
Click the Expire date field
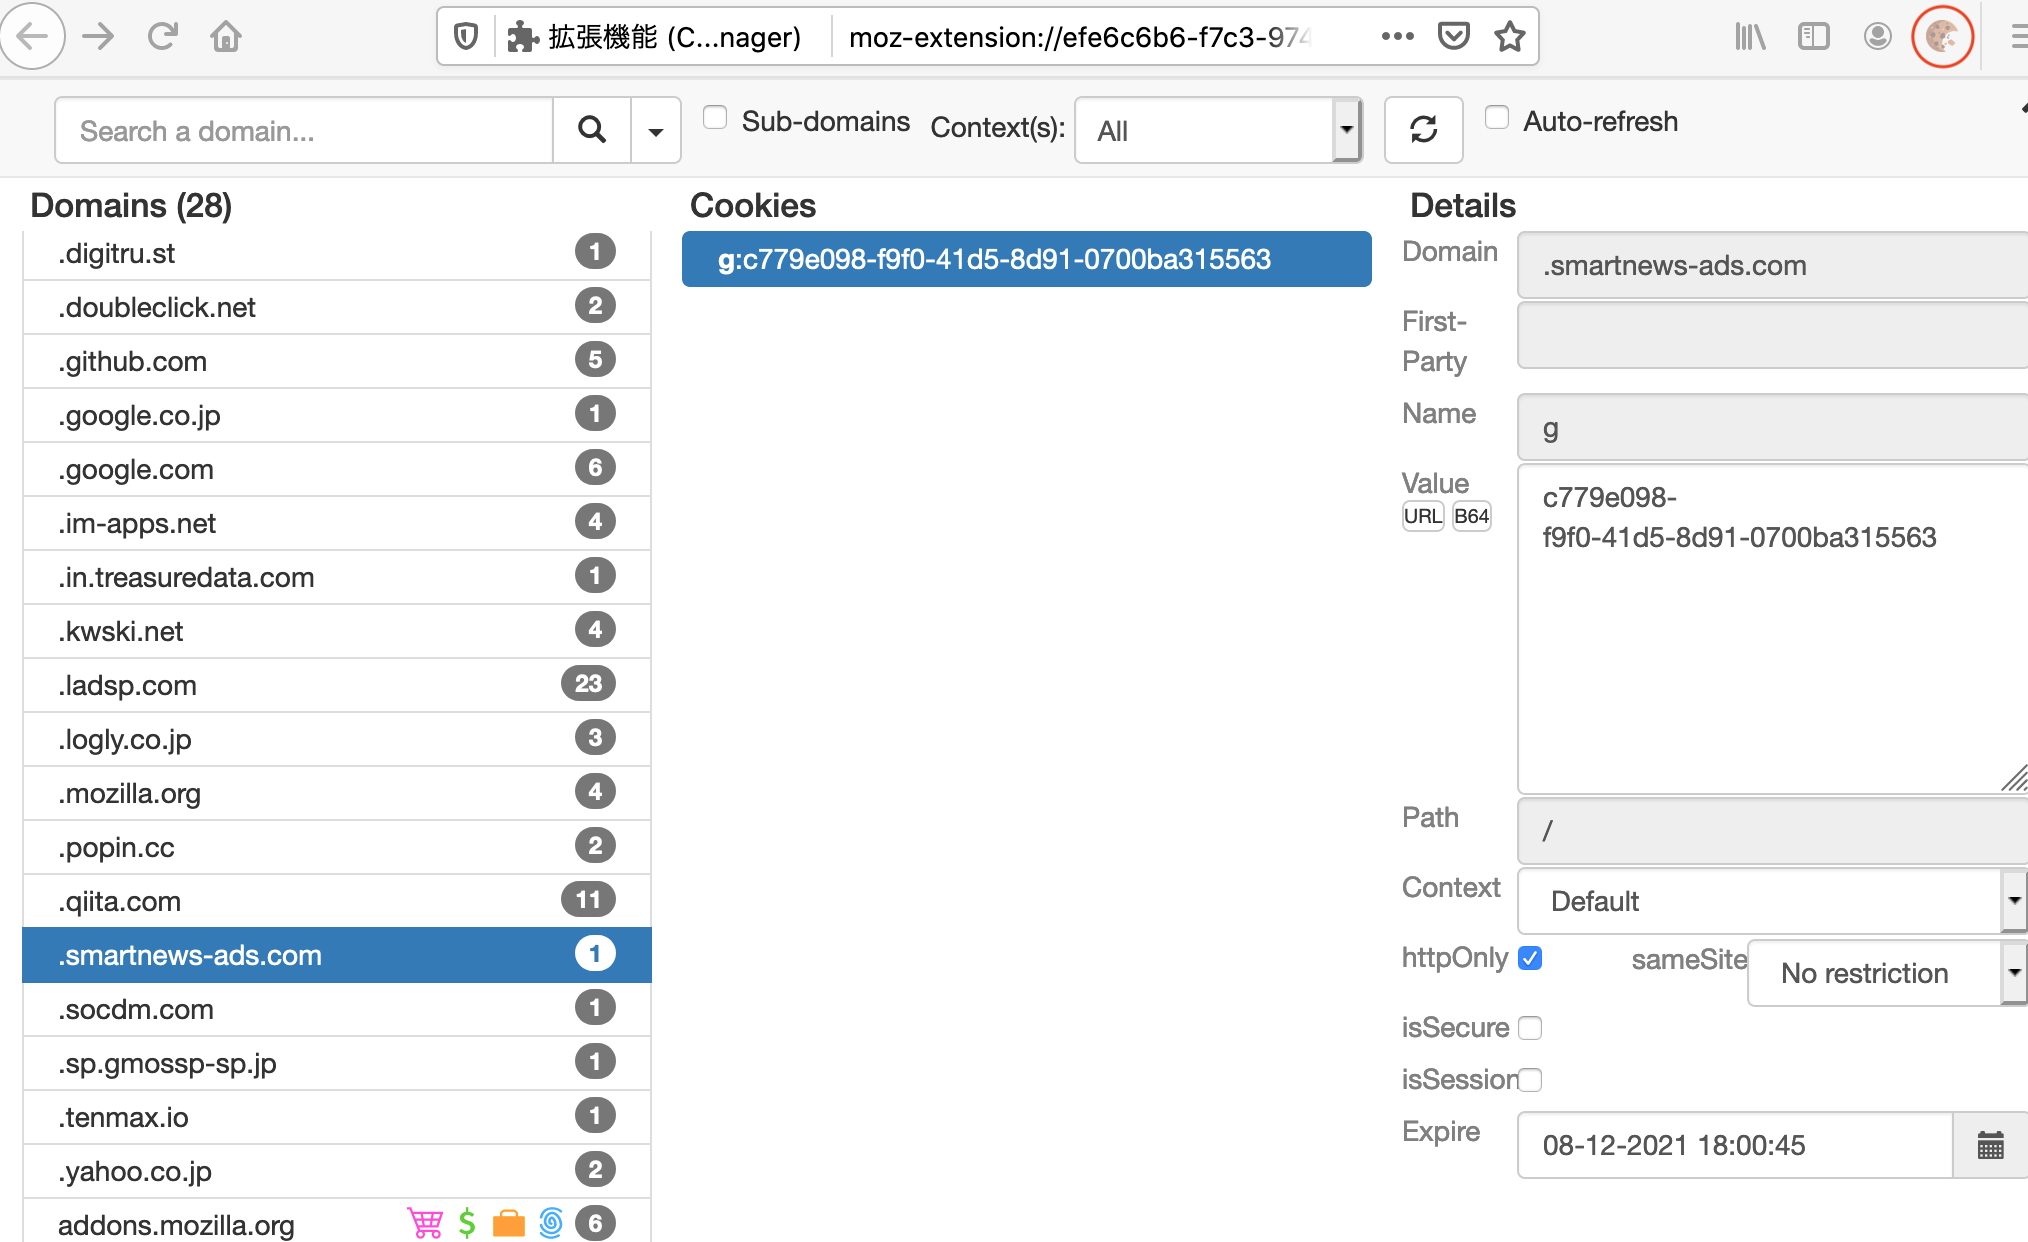click(1735, 1145)
